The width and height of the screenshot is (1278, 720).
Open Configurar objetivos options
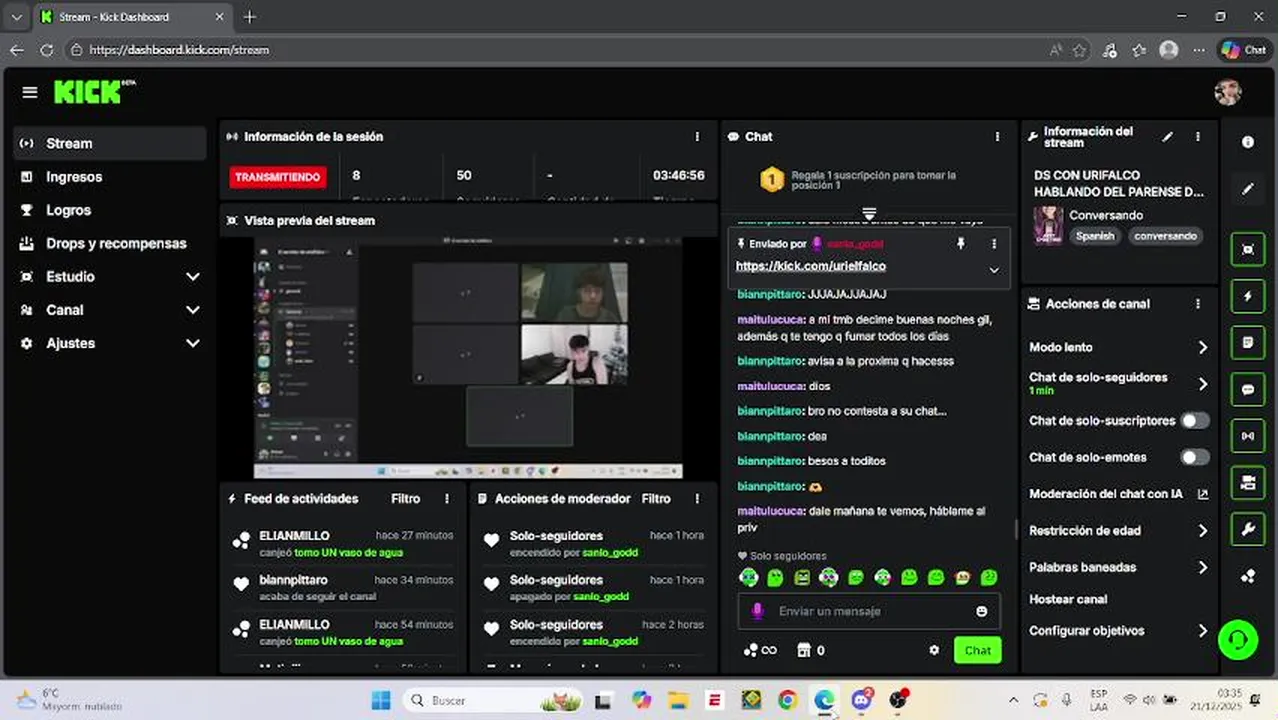1119,631
